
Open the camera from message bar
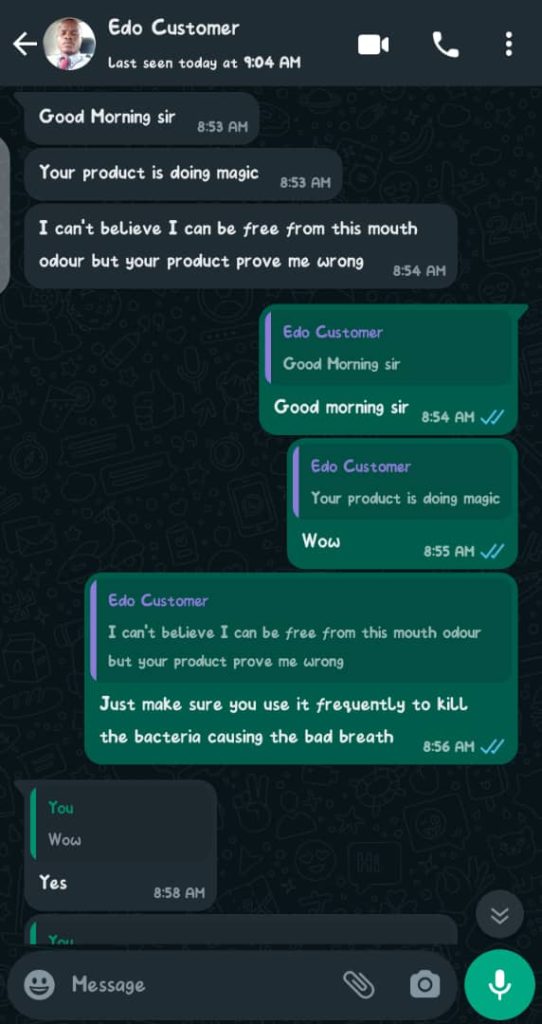click(x=424, y=984)
